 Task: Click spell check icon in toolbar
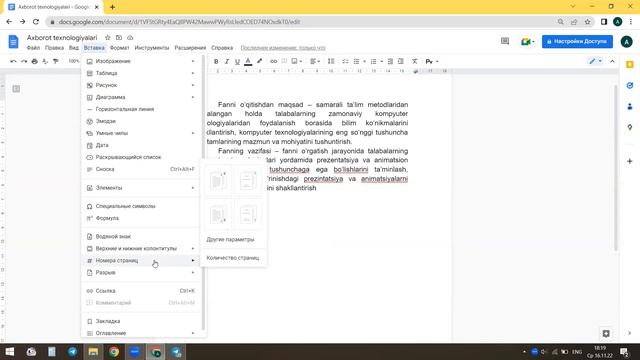45,61
